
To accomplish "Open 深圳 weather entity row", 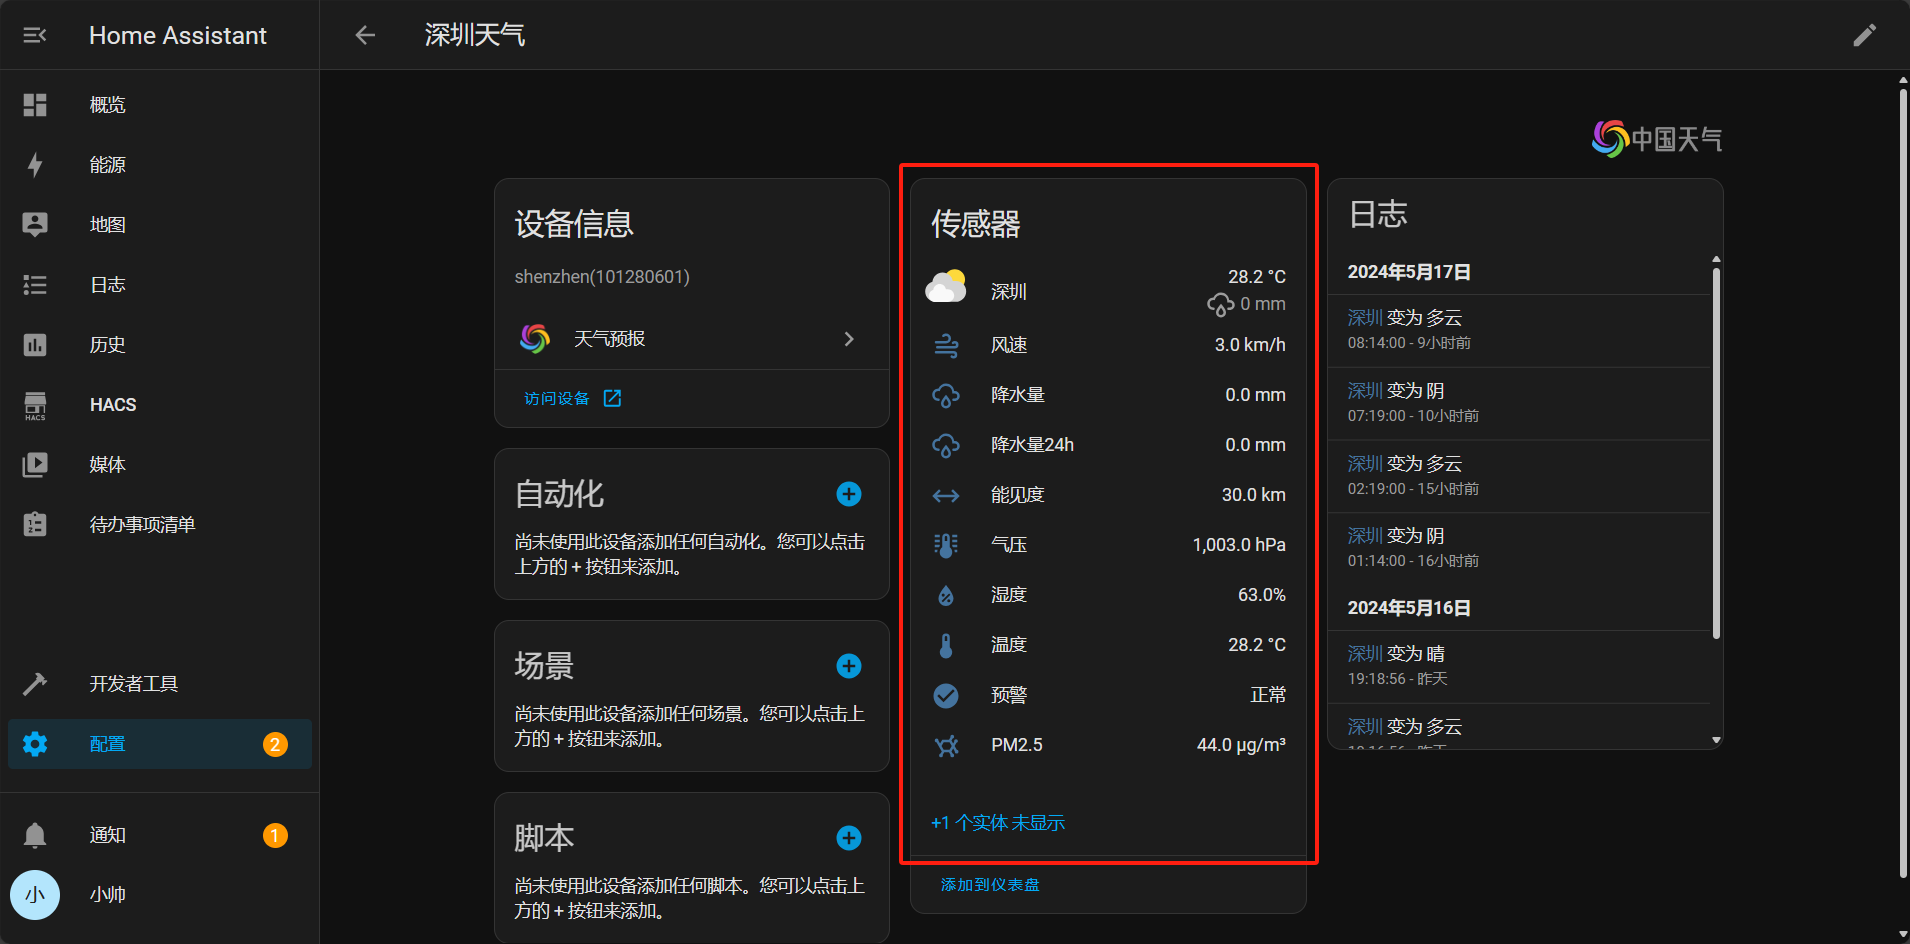I will point(1108,291).
